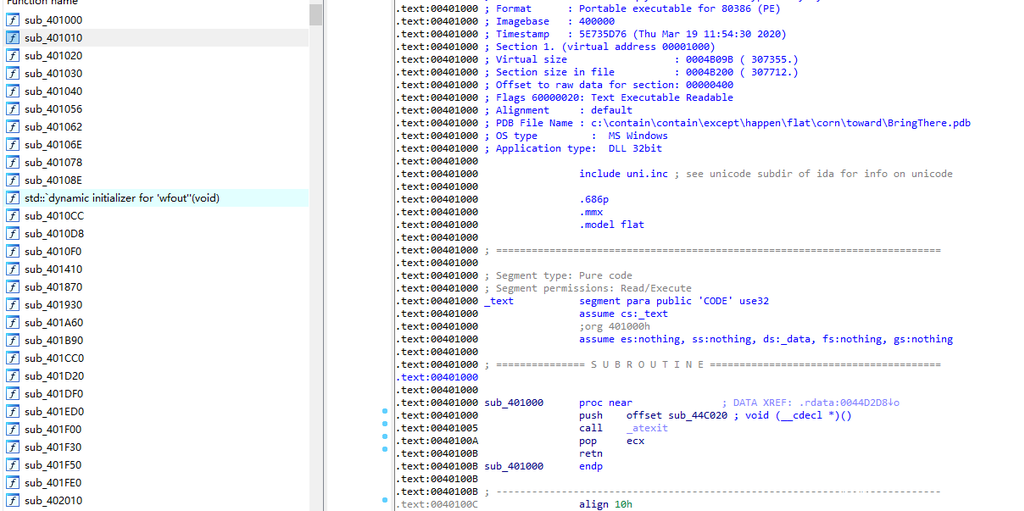Select sub_401D20 from the function list
Image resolution: width=1024 pixels, height=511 pixels.
point(53,376)
